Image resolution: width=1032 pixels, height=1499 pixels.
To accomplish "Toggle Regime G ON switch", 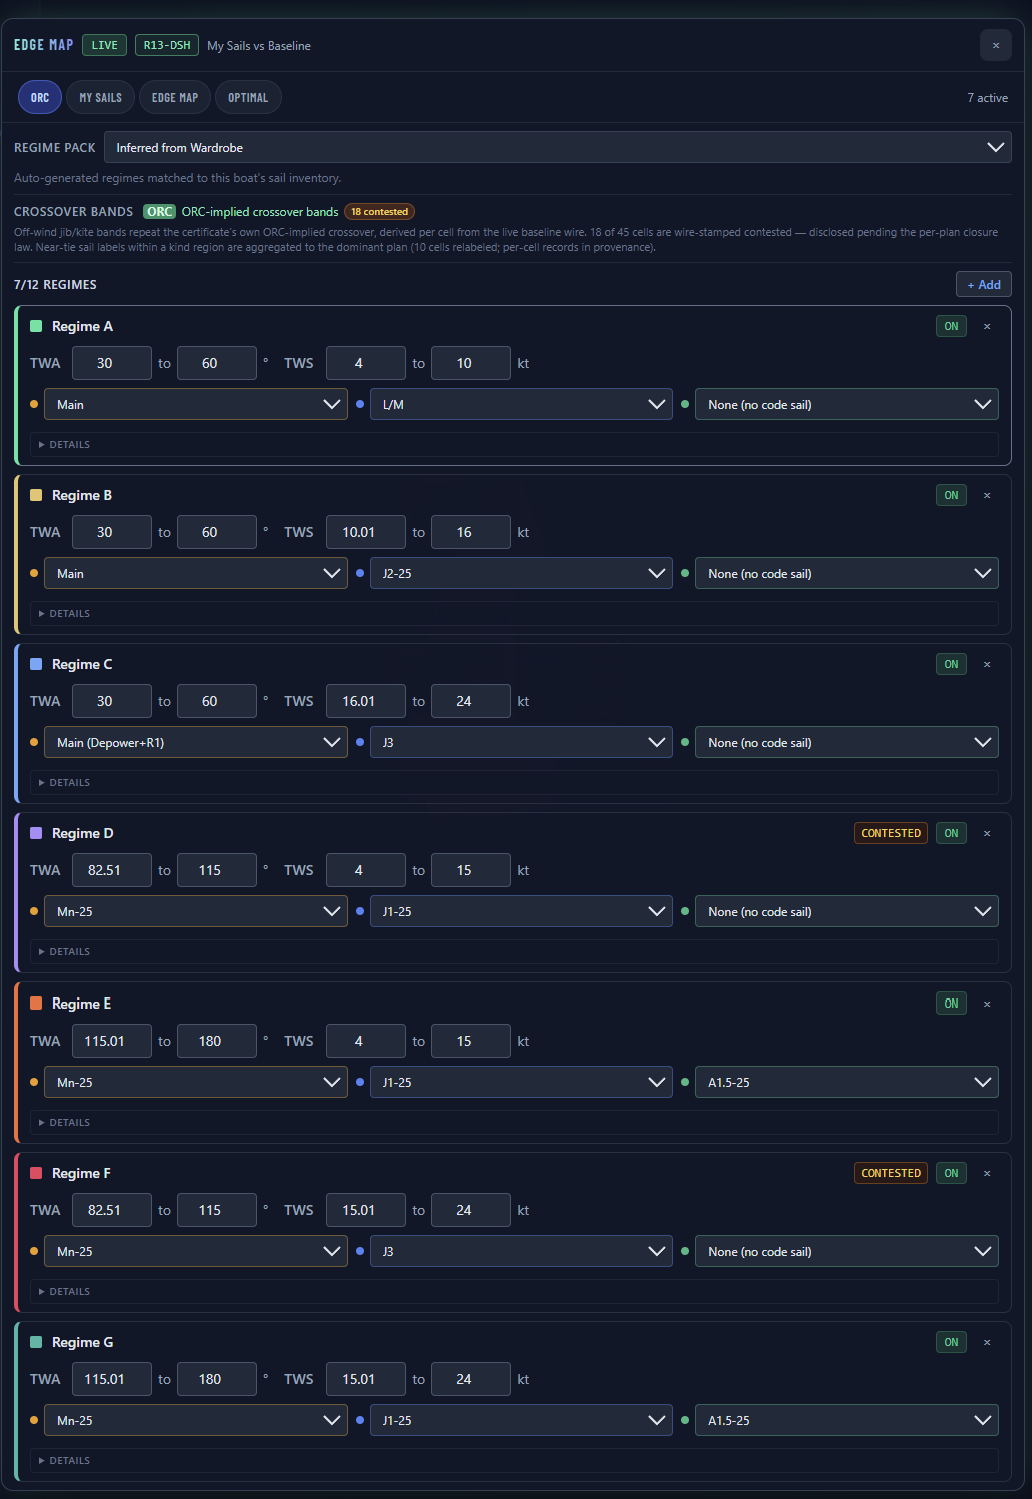I will coord(951,1342).
